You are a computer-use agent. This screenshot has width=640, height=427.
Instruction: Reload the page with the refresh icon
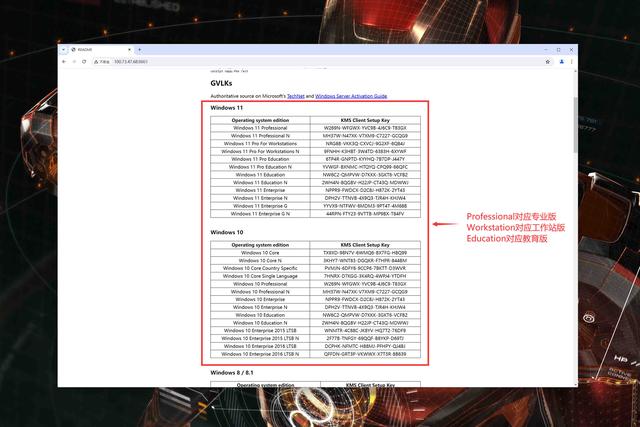coord(84,62)
